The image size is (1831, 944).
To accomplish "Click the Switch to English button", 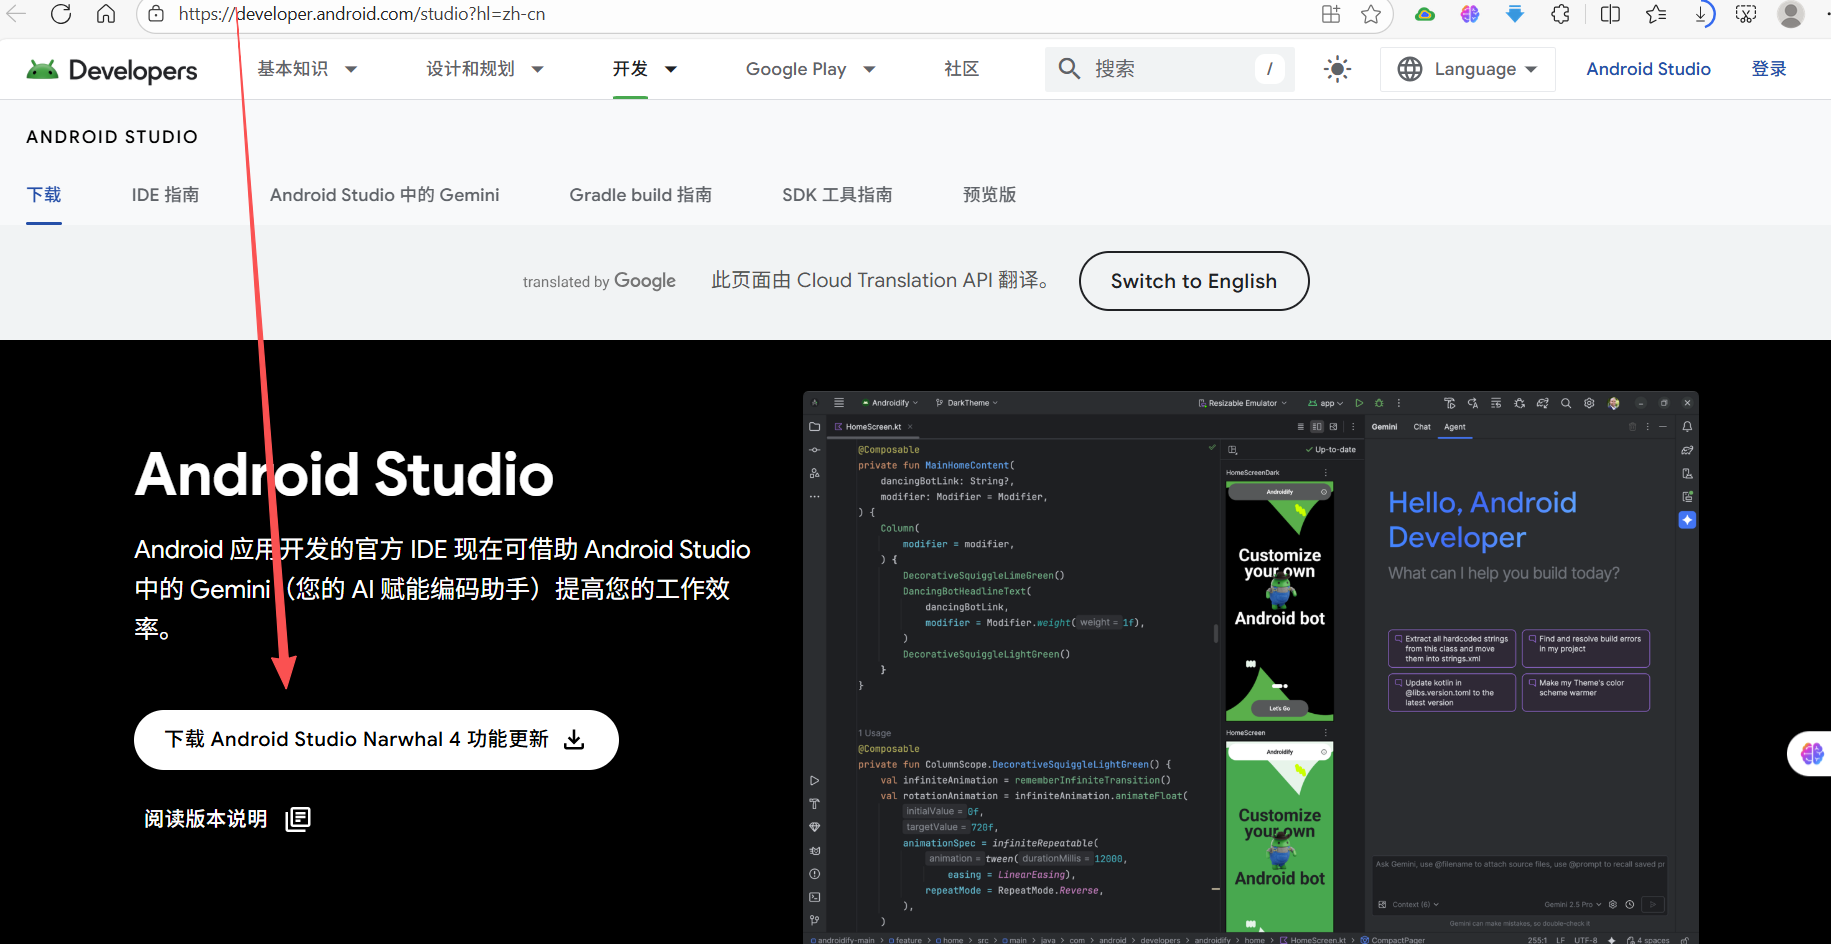I will pos(1194,281).
